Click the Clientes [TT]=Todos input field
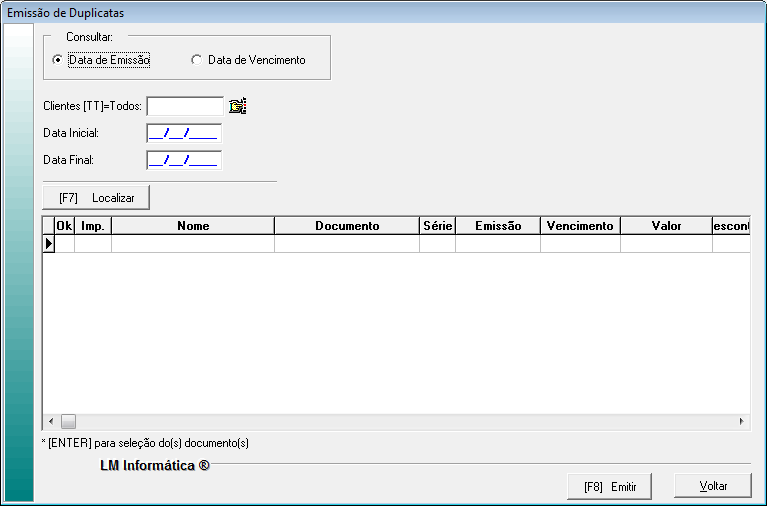767x506 pixels. (x=185, y=106)
